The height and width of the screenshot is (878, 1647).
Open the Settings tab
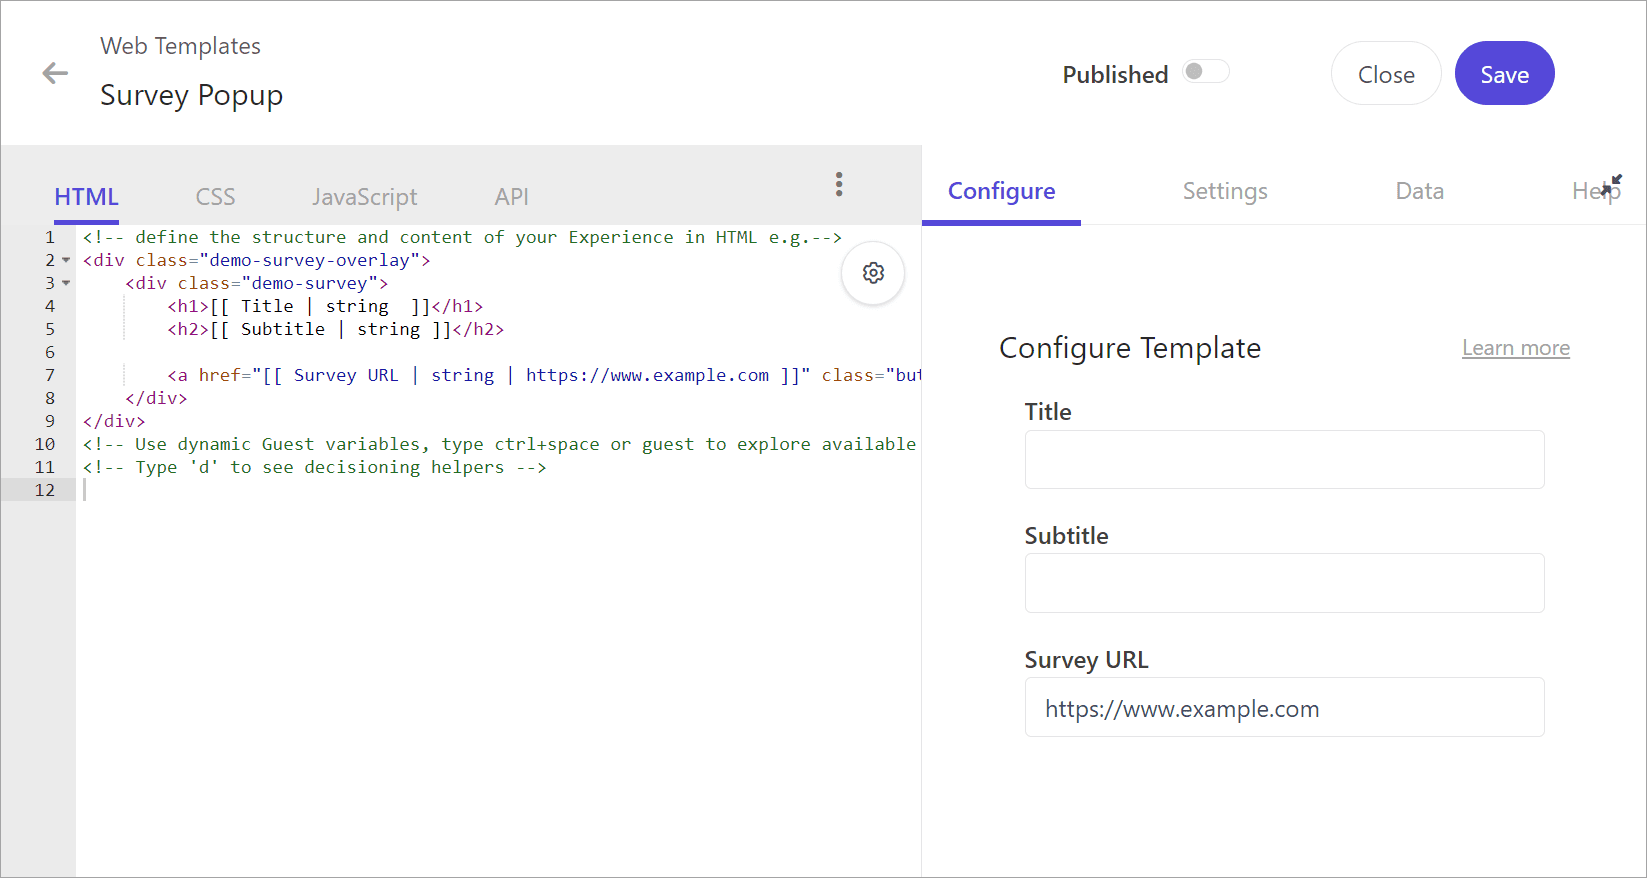coord(1225,191)
